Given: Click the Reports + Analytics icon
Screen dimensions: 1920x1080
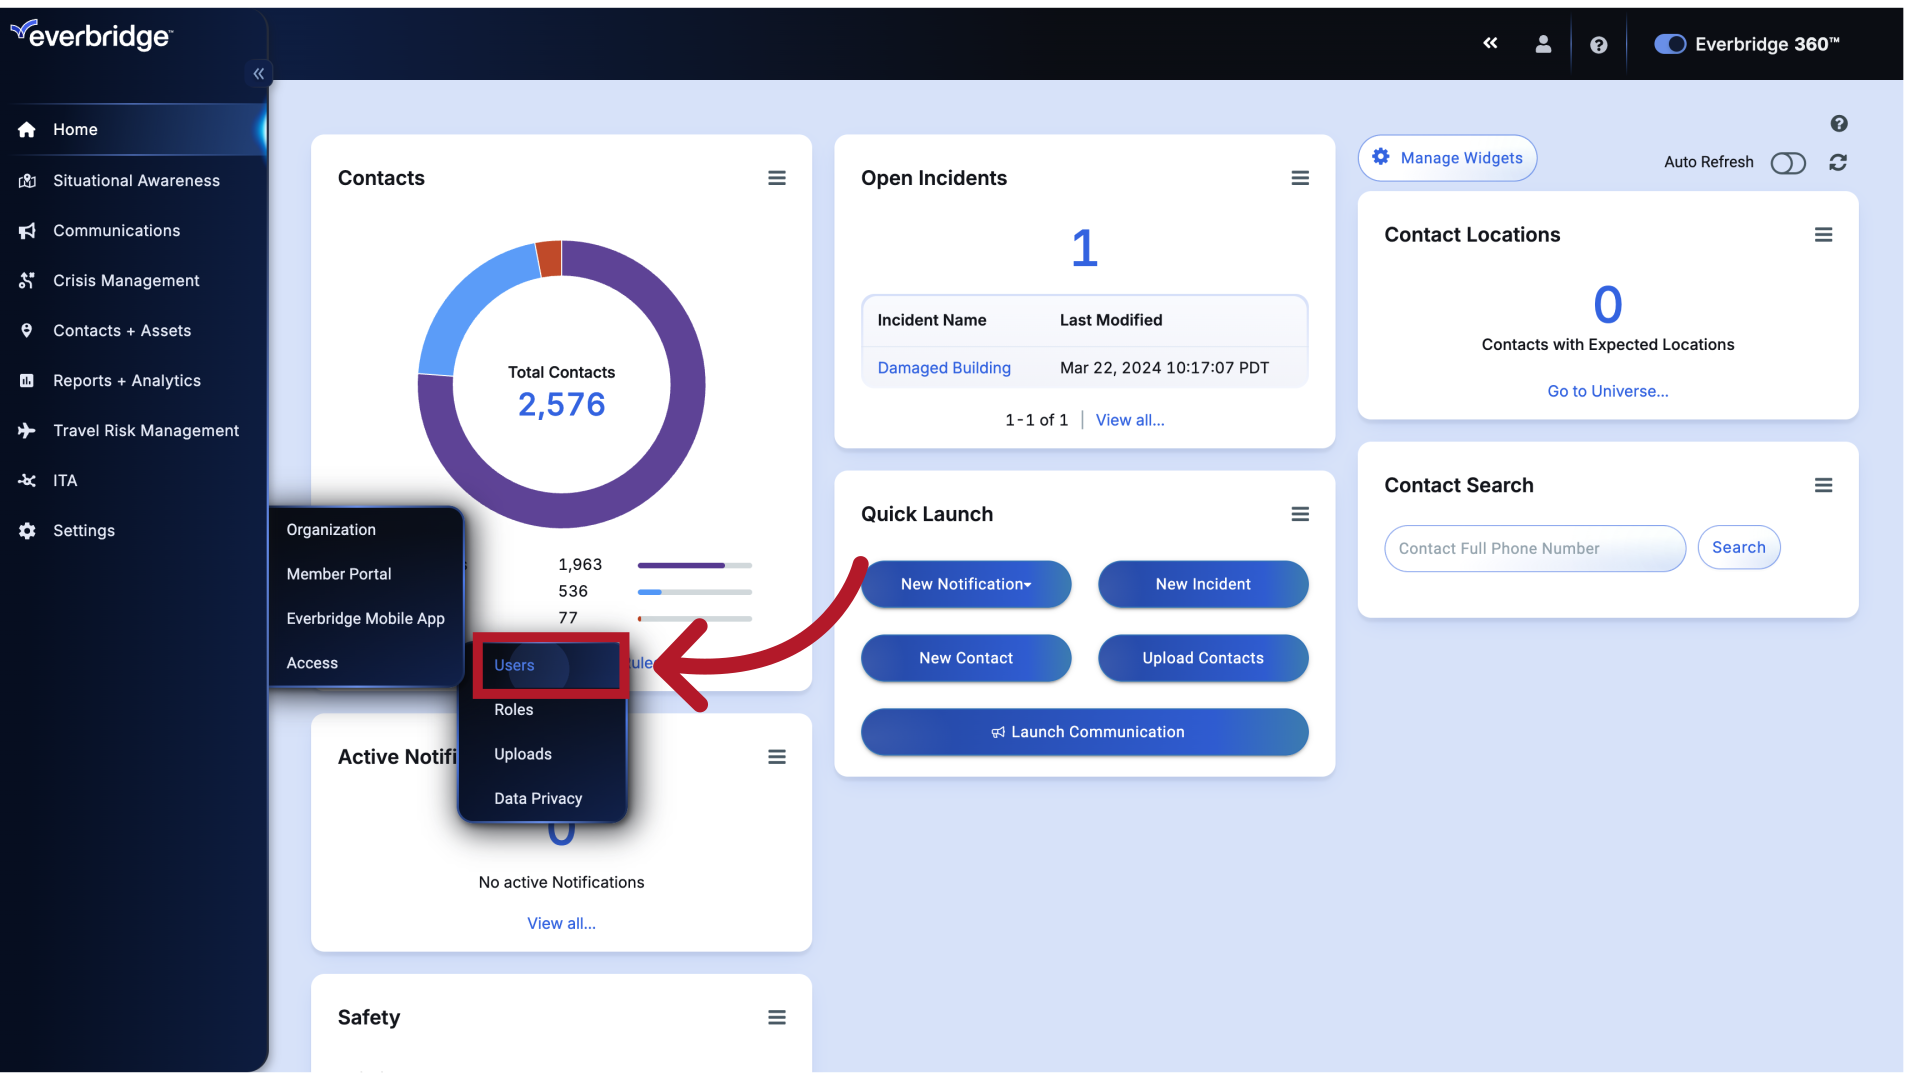Looking at the screenshot, I should pyautogui.click(x=27, y=380).
